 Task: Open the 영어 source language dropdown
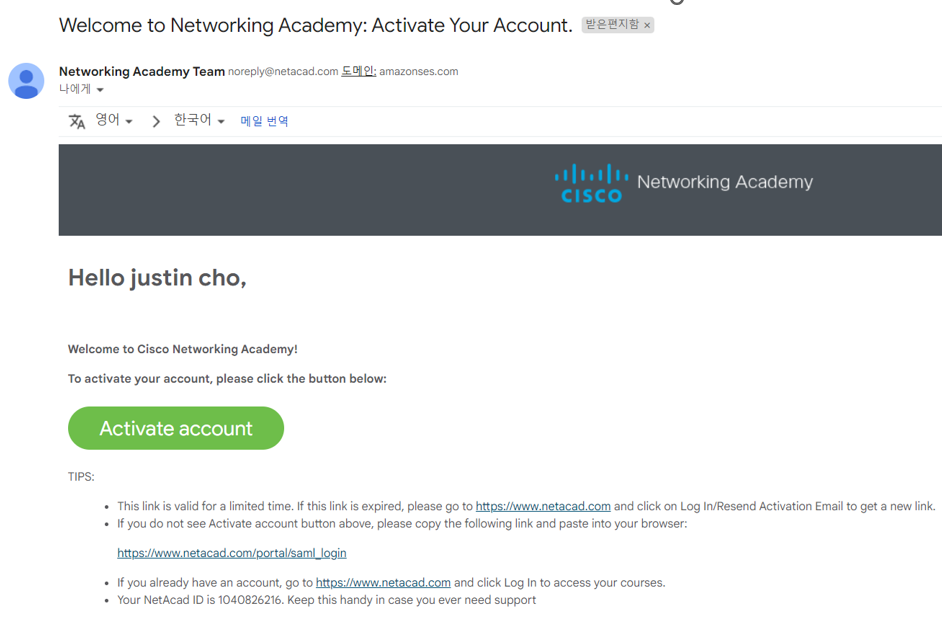pyautogui.click(x=114, y=120)
